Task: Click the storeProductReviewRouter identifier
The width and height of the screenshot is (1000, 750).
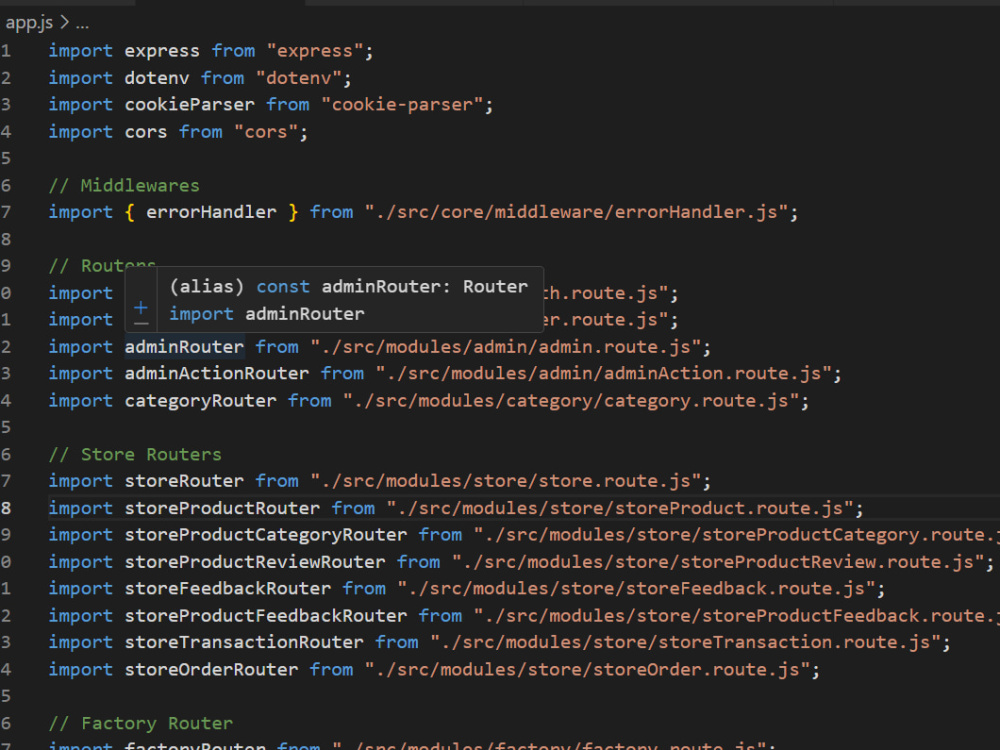Action: click(254, 562)
